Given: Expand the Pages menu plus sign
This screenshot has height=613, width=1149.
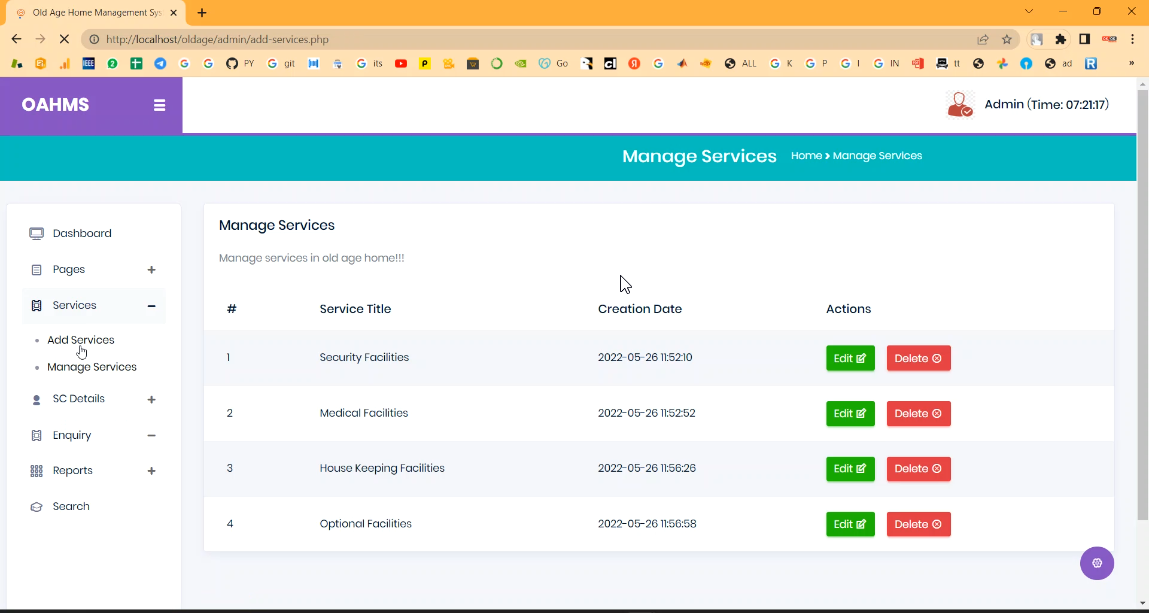Looking at the screenshot, I should [x=151, y=270].
